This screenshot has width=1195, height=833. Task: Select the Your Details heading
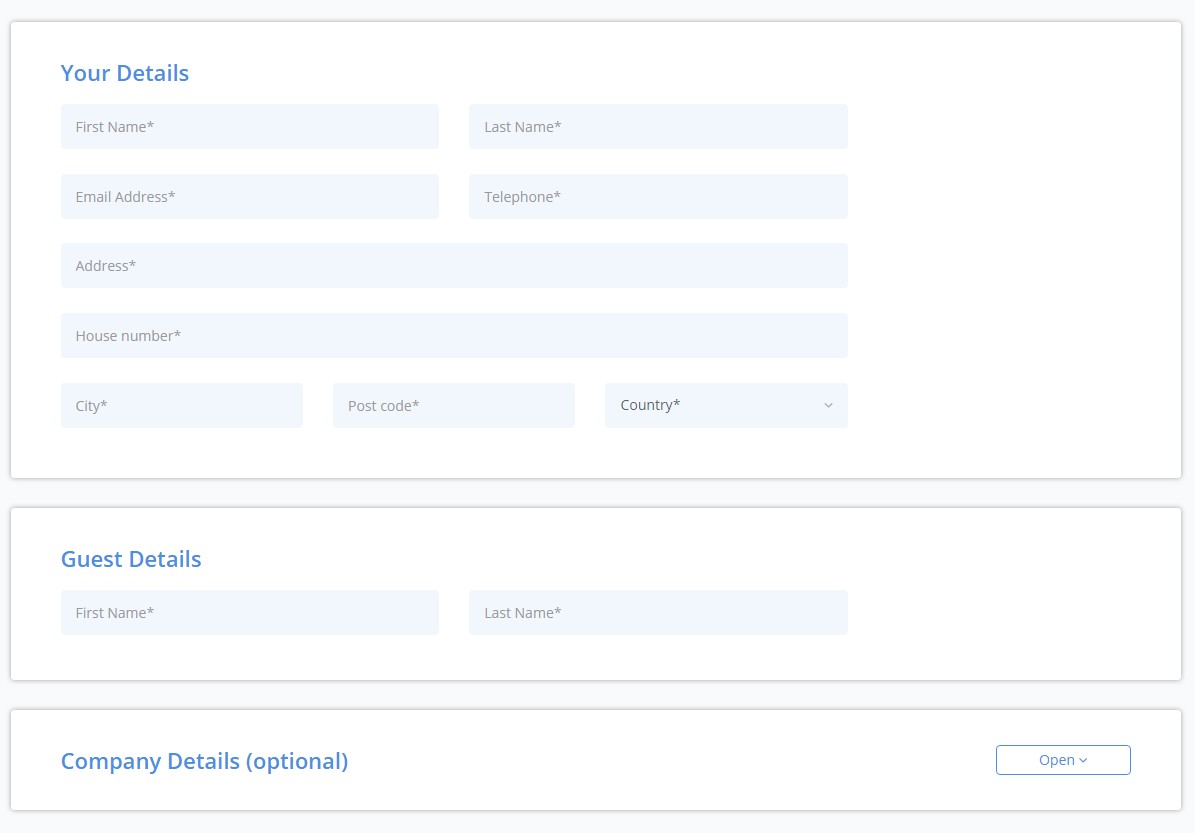click(x=124, y=72)
